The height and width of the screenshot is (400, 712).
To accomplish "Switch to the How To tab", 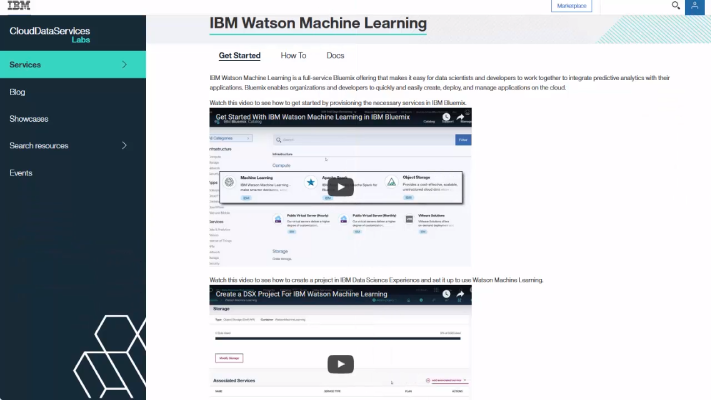I will (x=293, y=55).
